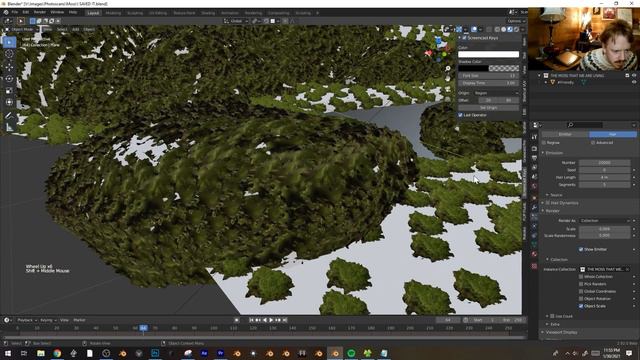640x360 pixels.
Task: Open Photoshop from the Windows taskbar
Action: point(155,353)
